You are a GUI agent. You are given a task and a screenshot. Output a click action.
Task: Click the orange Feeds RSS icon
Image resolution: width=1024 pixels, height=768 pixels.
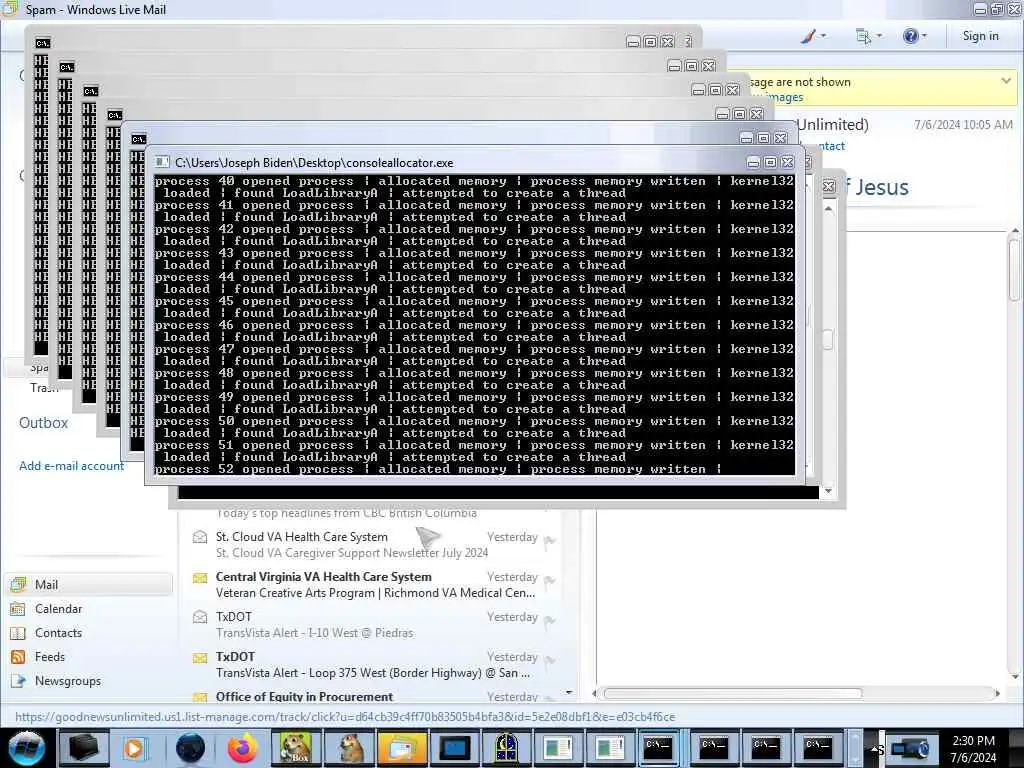(x=18, y=657)
